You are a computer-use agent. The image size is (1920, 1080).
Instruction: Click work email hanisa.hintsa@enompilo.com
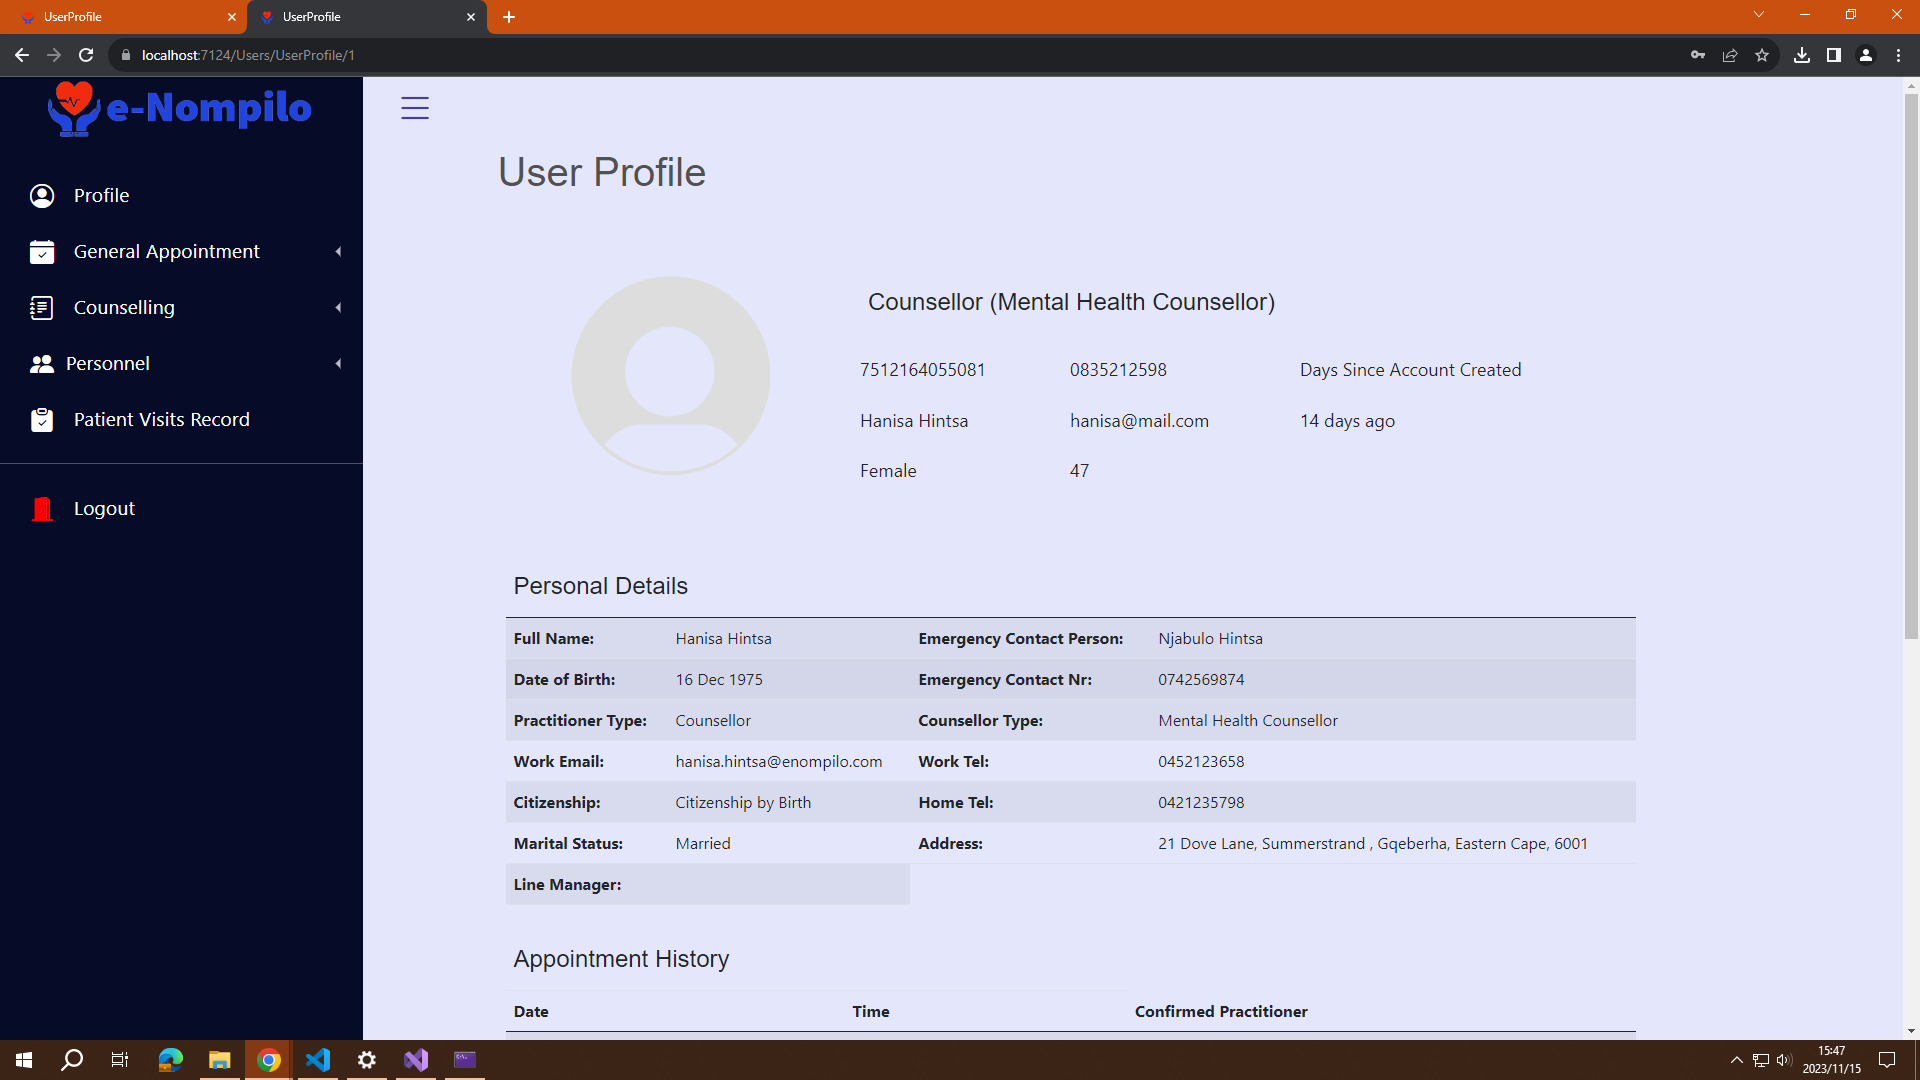tap(779, 762)
